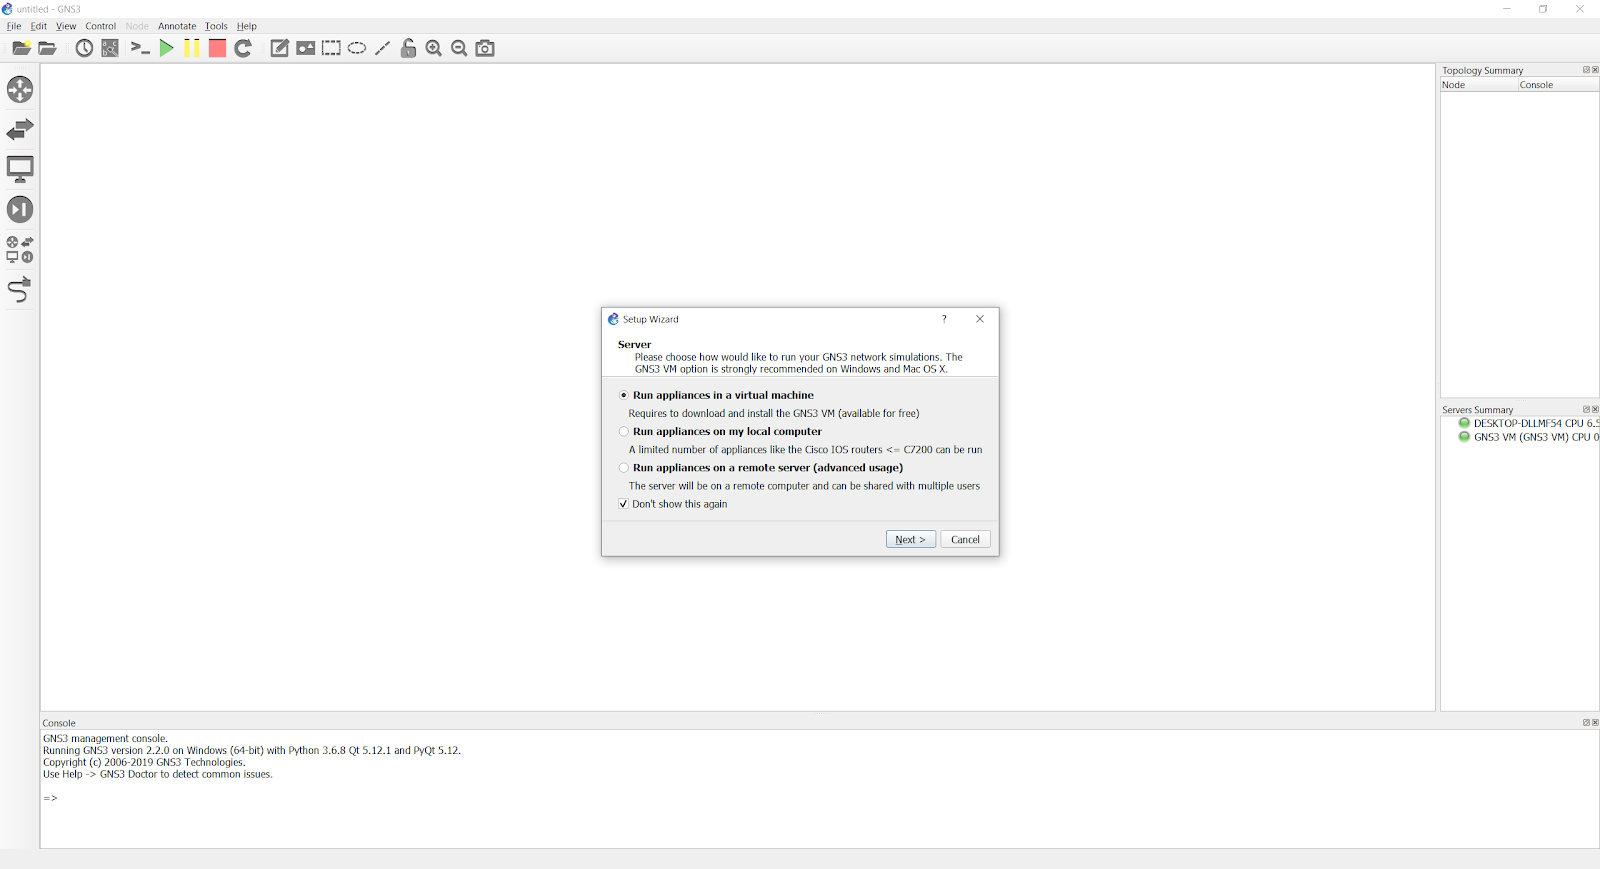1600x869 pixels.
Task: Toggle show/hide interface labels icon
Action: 110,48
